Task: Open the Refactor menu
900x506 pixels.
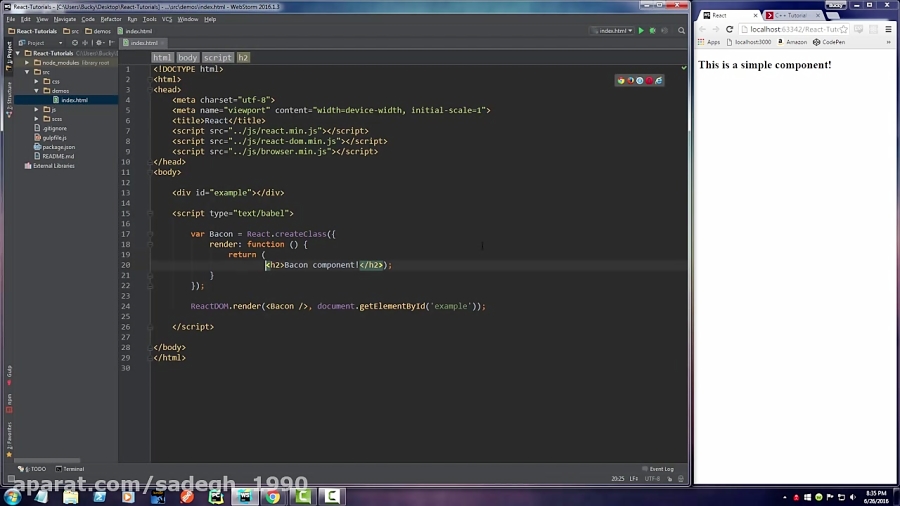Action: click(x=110, y=19)
